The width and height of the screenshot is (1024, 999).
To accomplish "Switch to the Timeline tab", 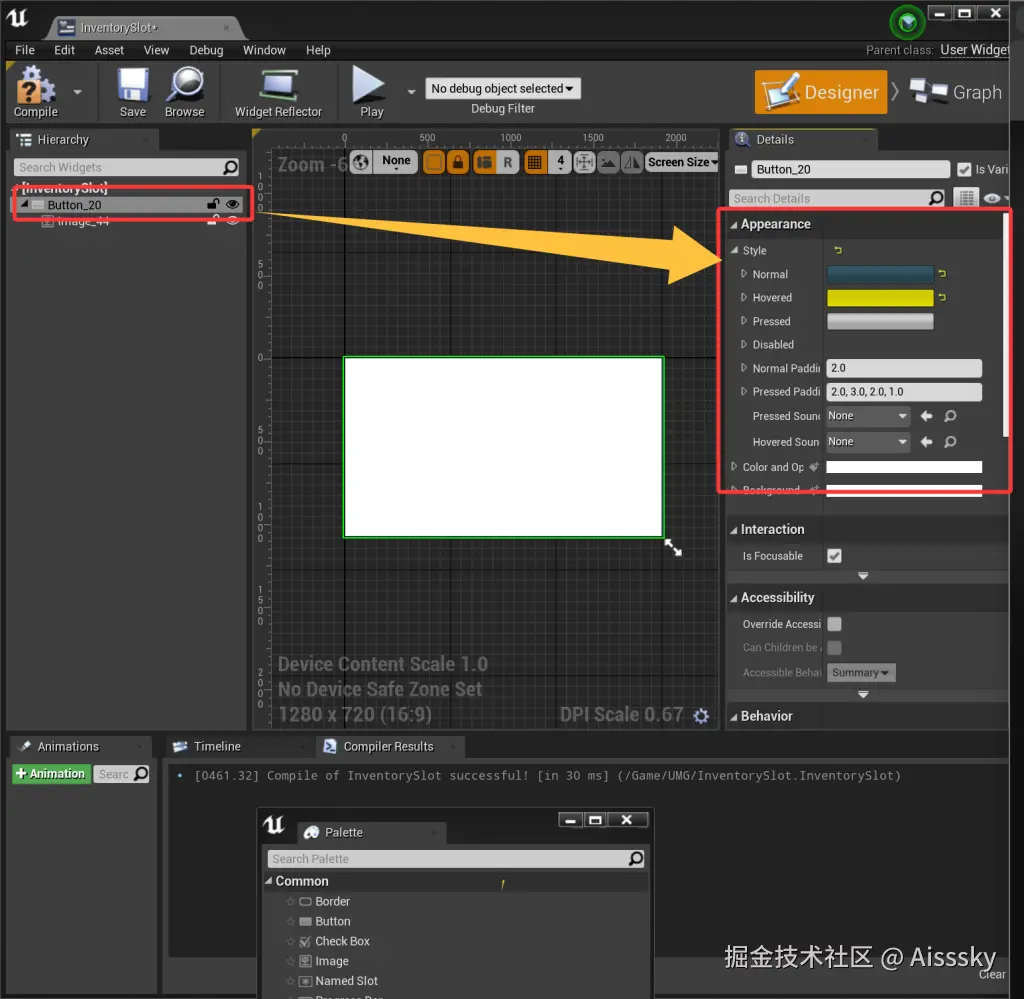I will point(217,746).
